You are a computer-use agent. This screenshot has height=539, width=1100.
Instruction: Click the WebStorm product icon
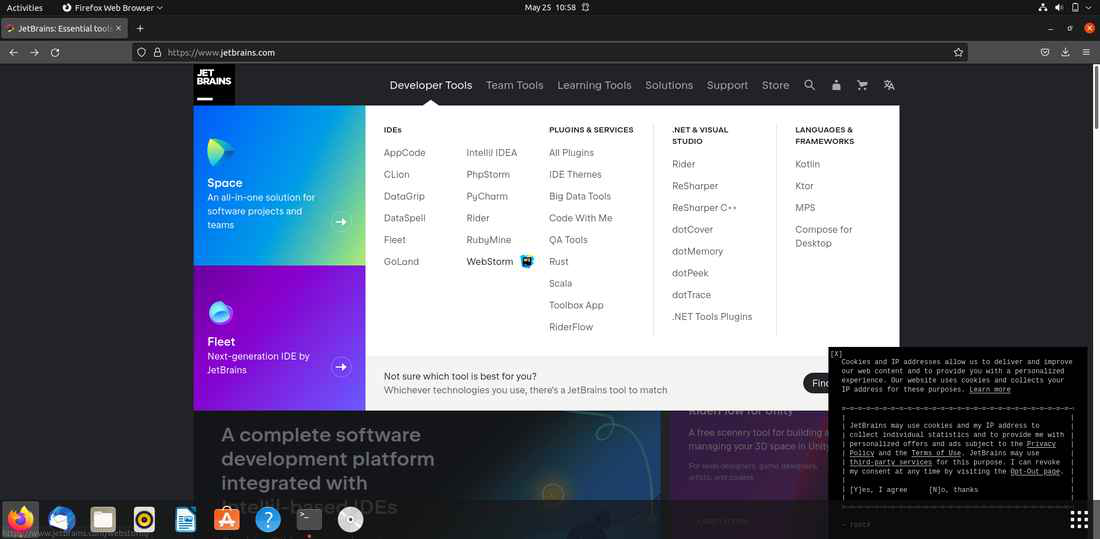(x=527, y=262)
